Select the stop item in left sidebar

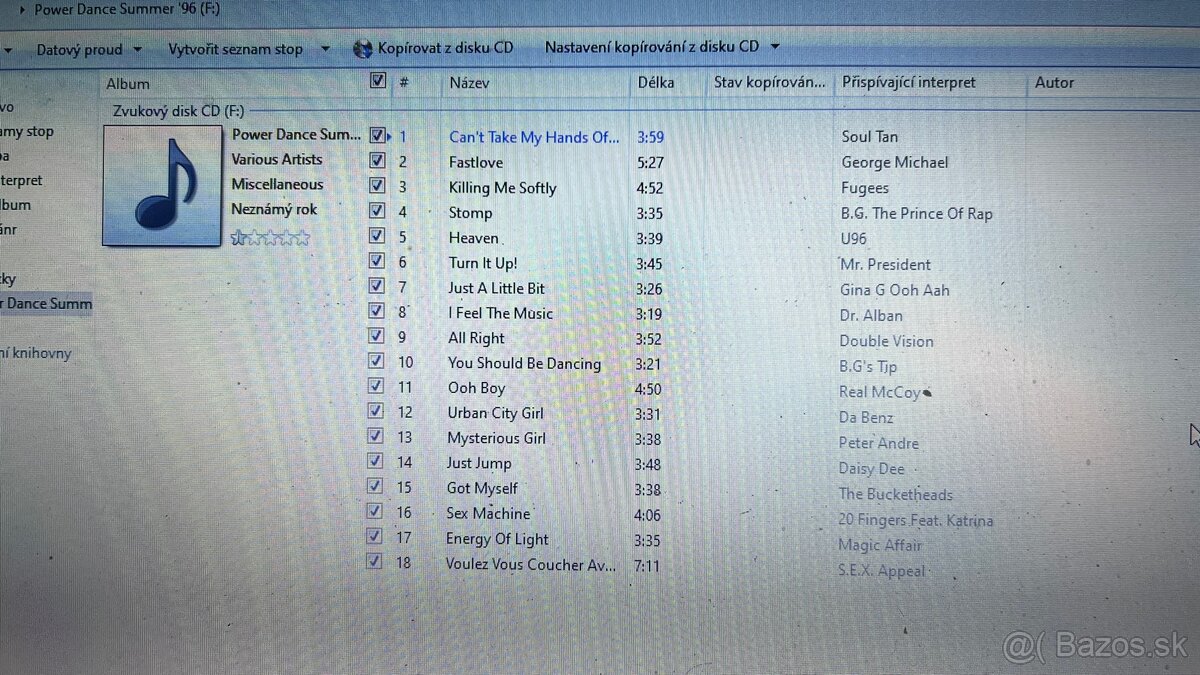tap(27, 131)
